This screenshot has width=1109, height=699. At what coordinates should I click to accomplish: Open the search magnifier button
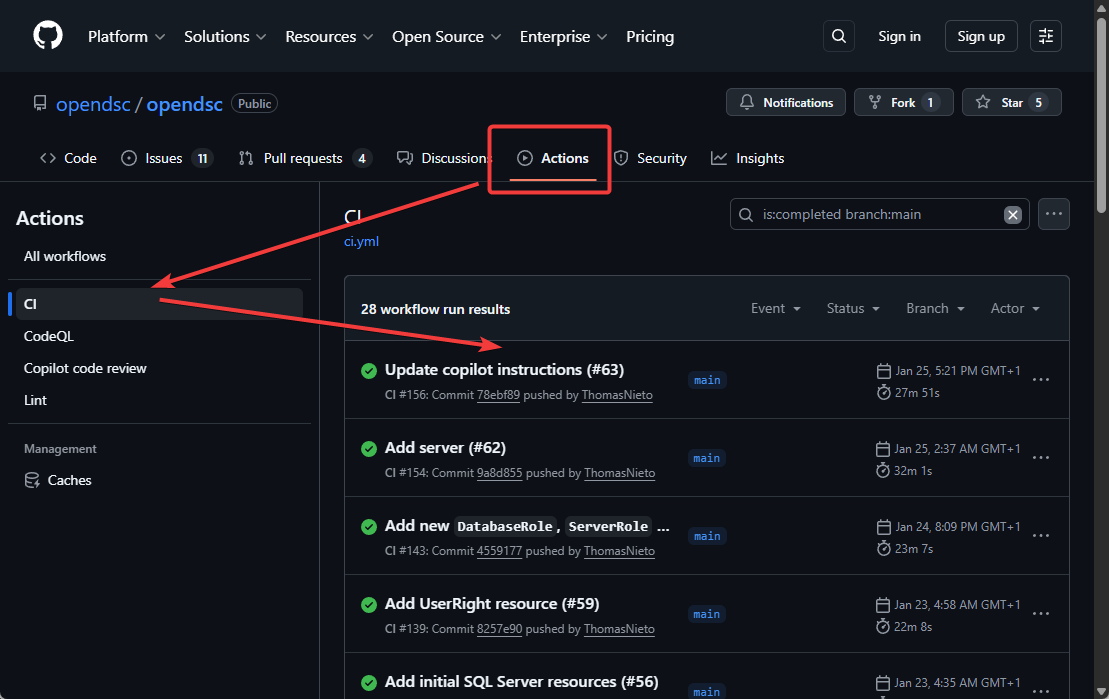click(x=838, y=36)
